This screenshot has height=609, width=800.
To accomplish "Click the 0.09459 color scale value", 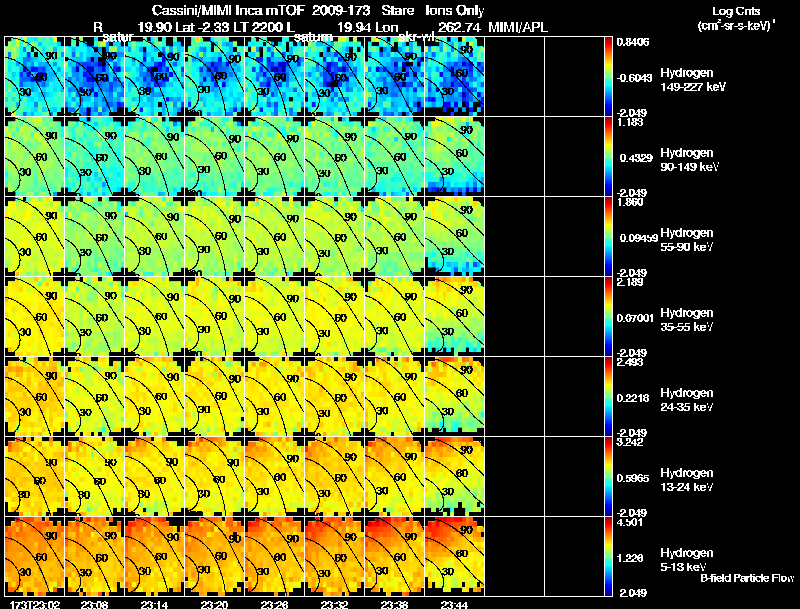I will (638, 238).
